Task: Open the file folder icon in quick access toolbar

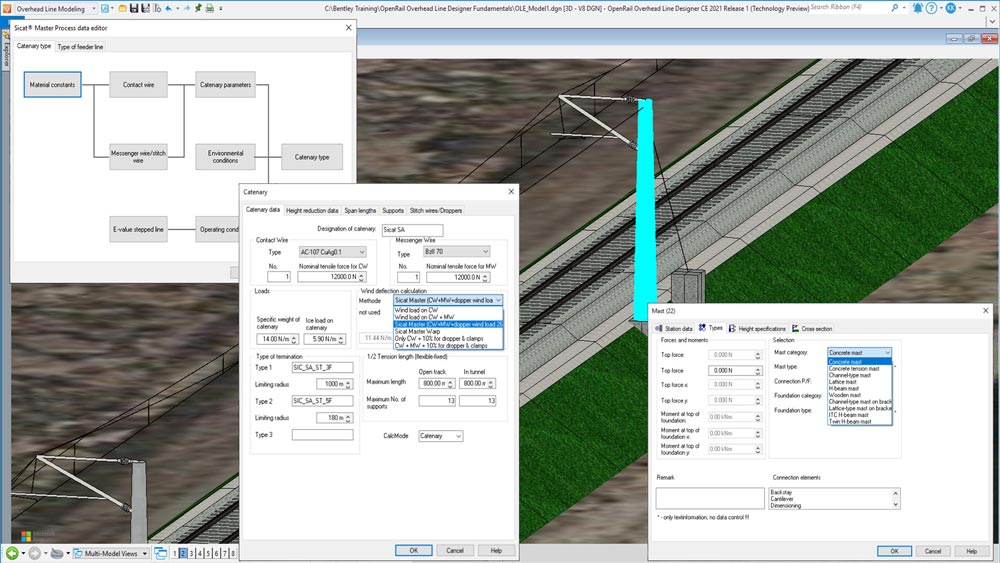Action: pyautogui.click(x=122, y=8)
